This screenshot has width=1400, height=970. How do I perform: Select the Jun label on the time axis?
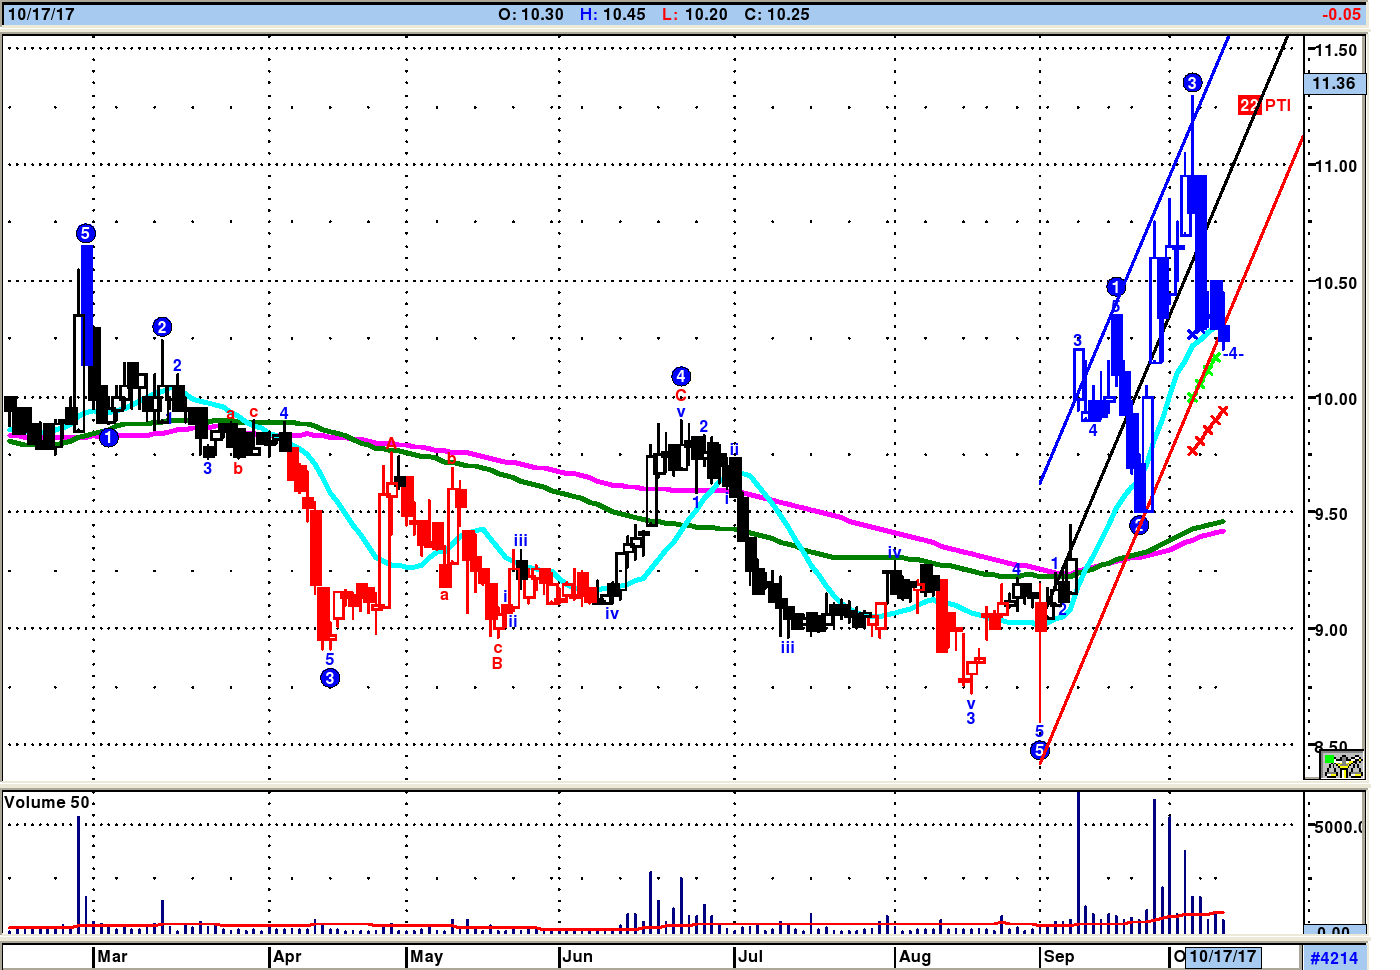coord(577,957)
